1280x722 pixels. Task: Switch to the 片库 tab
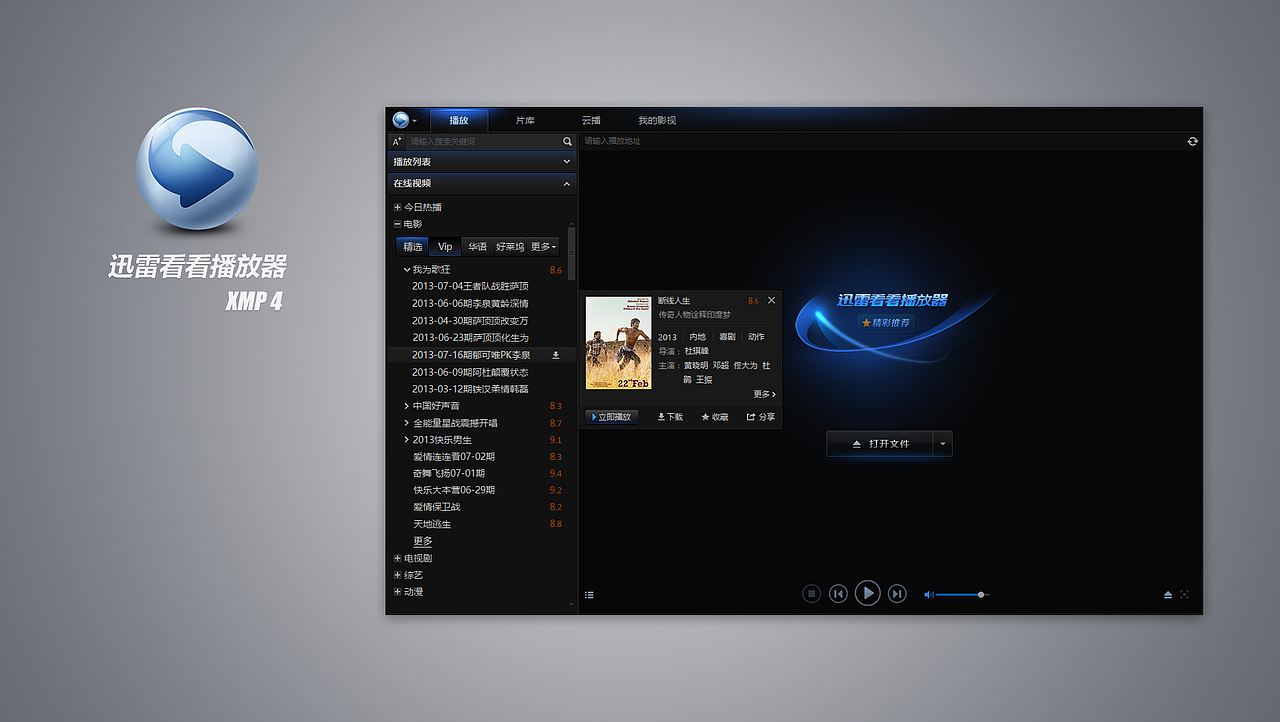point(525,120)
